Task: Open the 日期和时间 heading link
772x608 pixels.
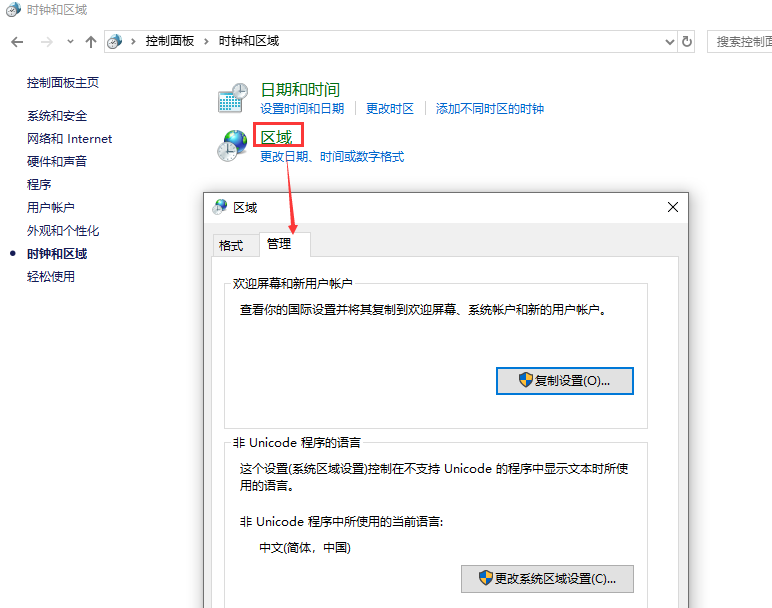Action: 300,90
